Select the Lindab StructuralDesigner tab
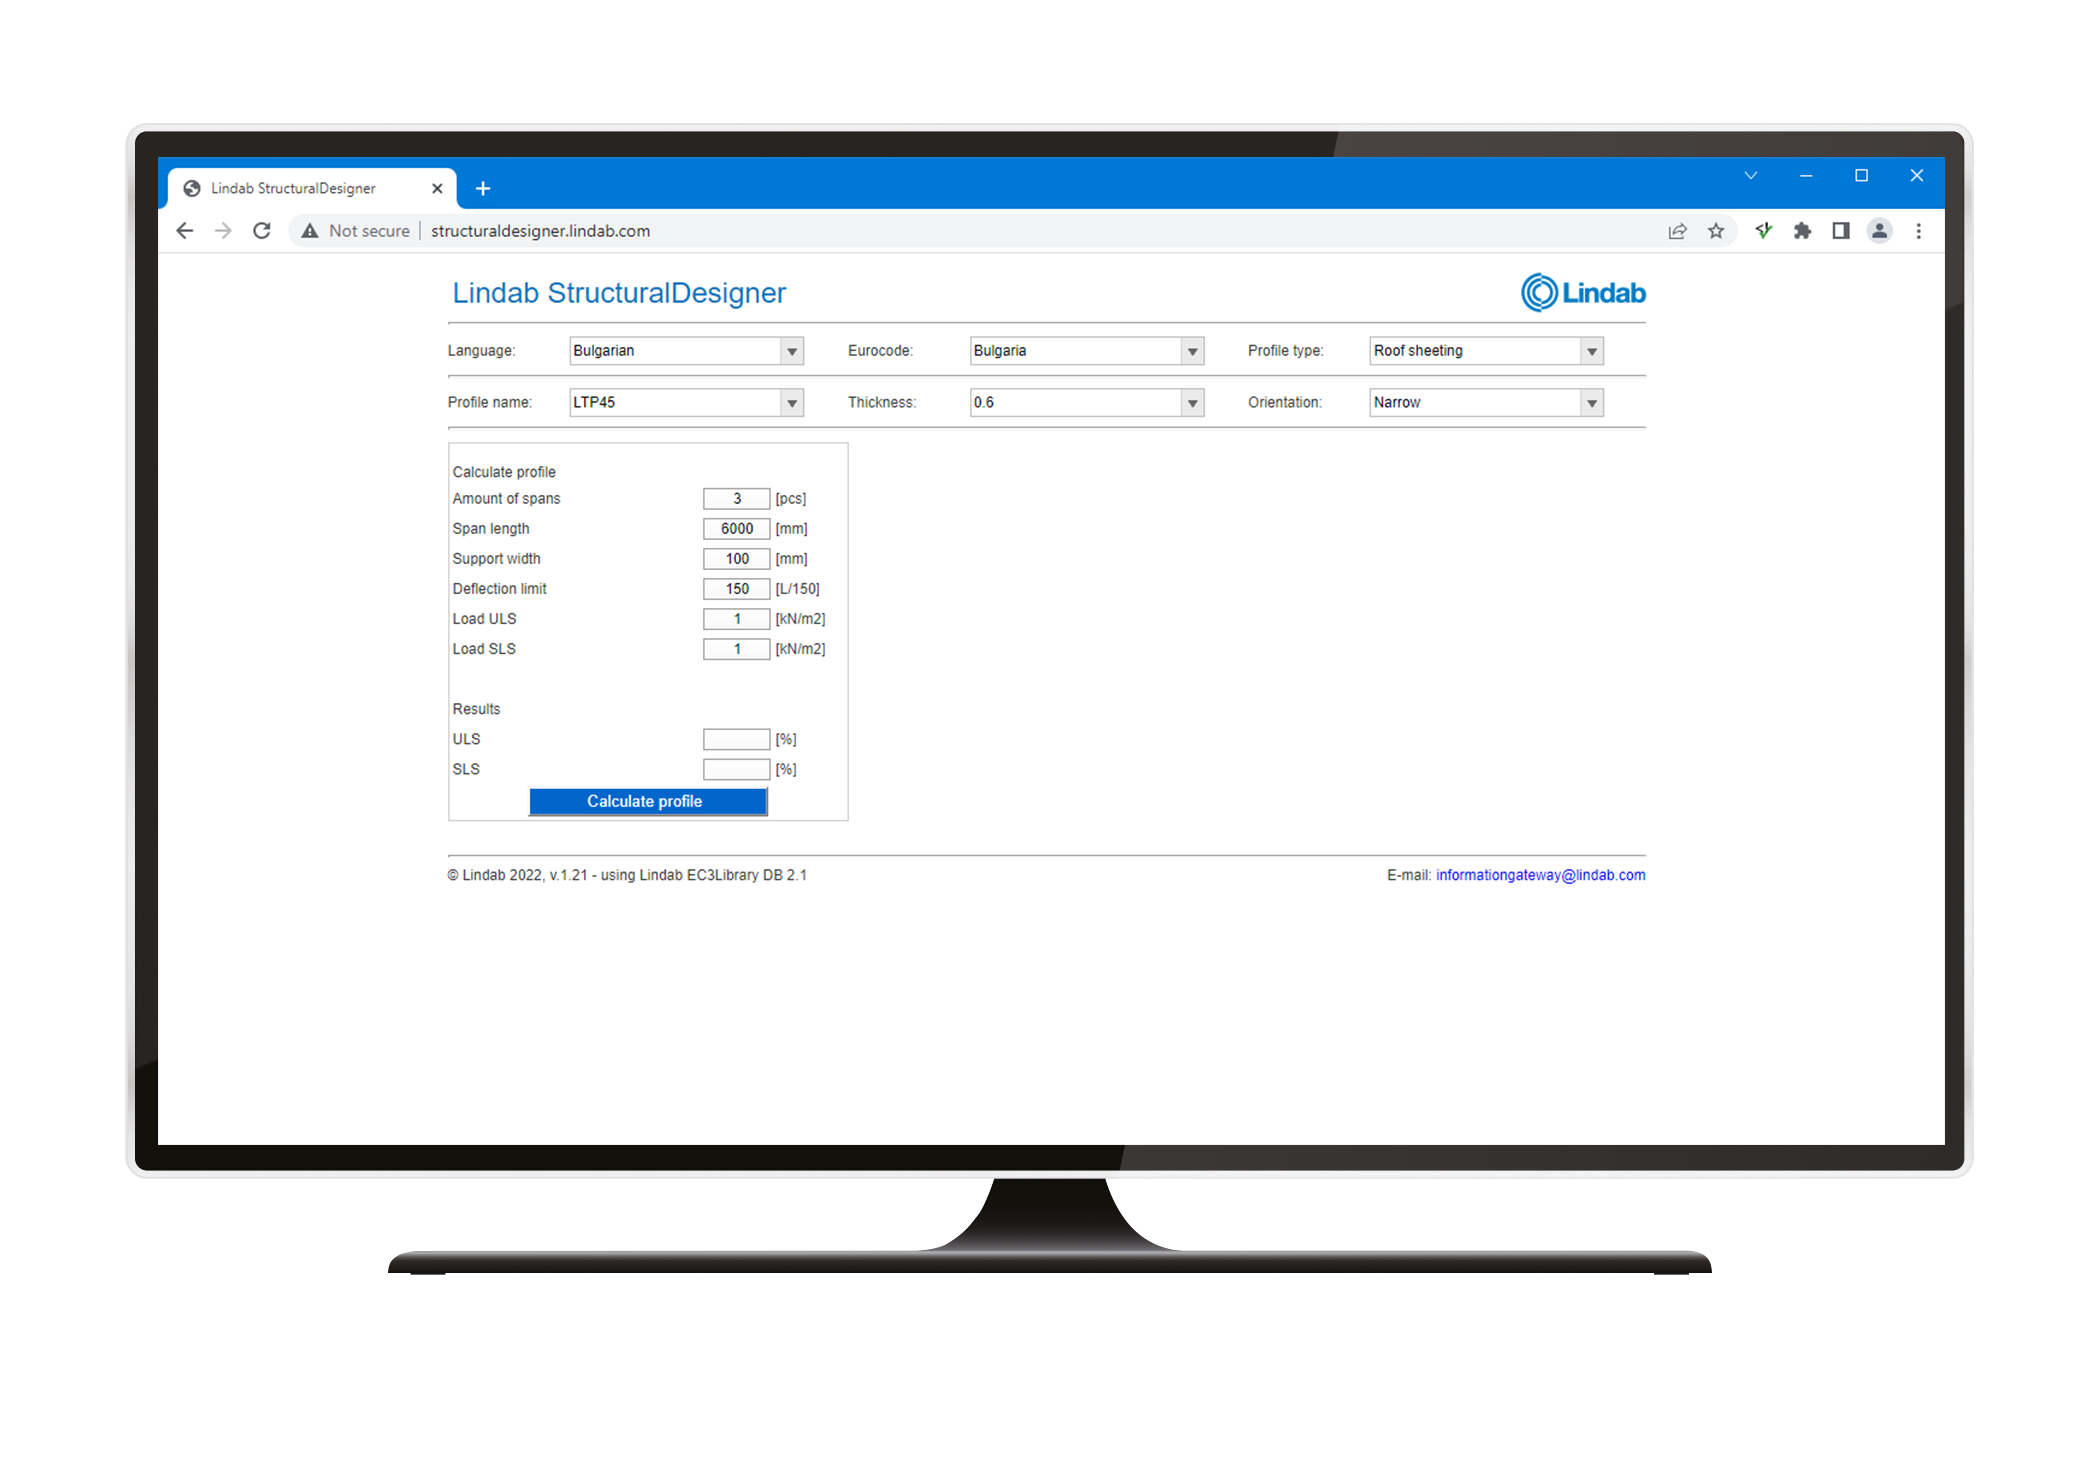Image resolution: width=2083 pixels, height=1458 pixels. coord(294,188)
